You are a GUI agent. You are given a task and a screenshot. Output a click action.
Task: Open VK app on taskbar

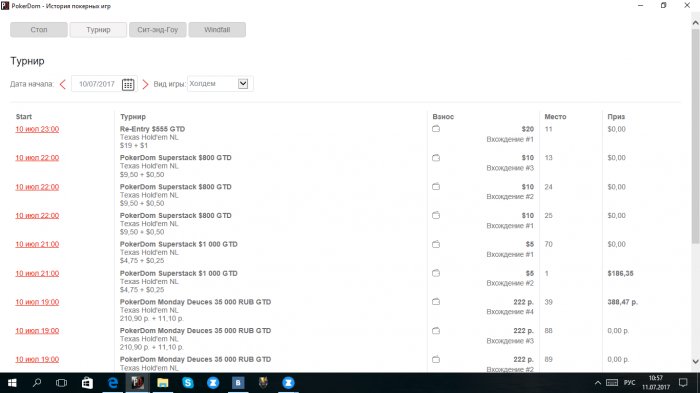tap(238, 383)
